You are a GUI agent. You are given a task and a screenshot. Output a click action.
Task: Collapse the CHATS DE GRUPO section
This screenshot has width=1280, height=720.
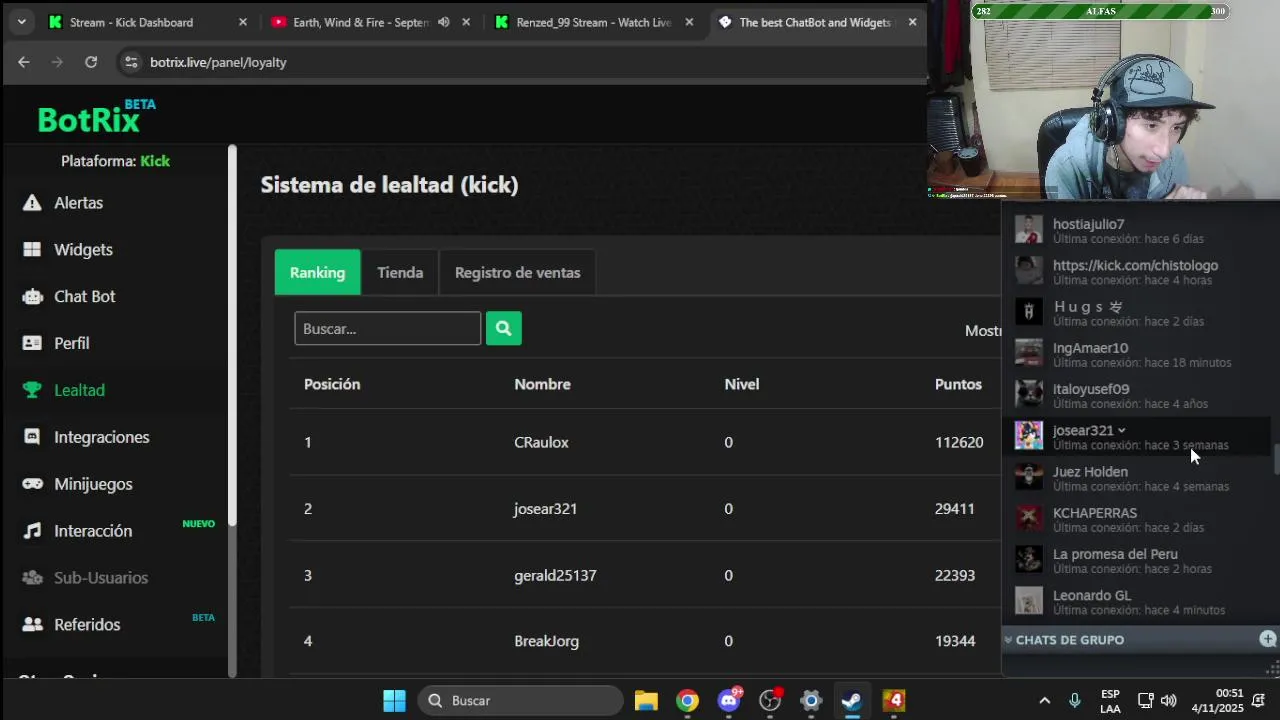coord(1008,639)
